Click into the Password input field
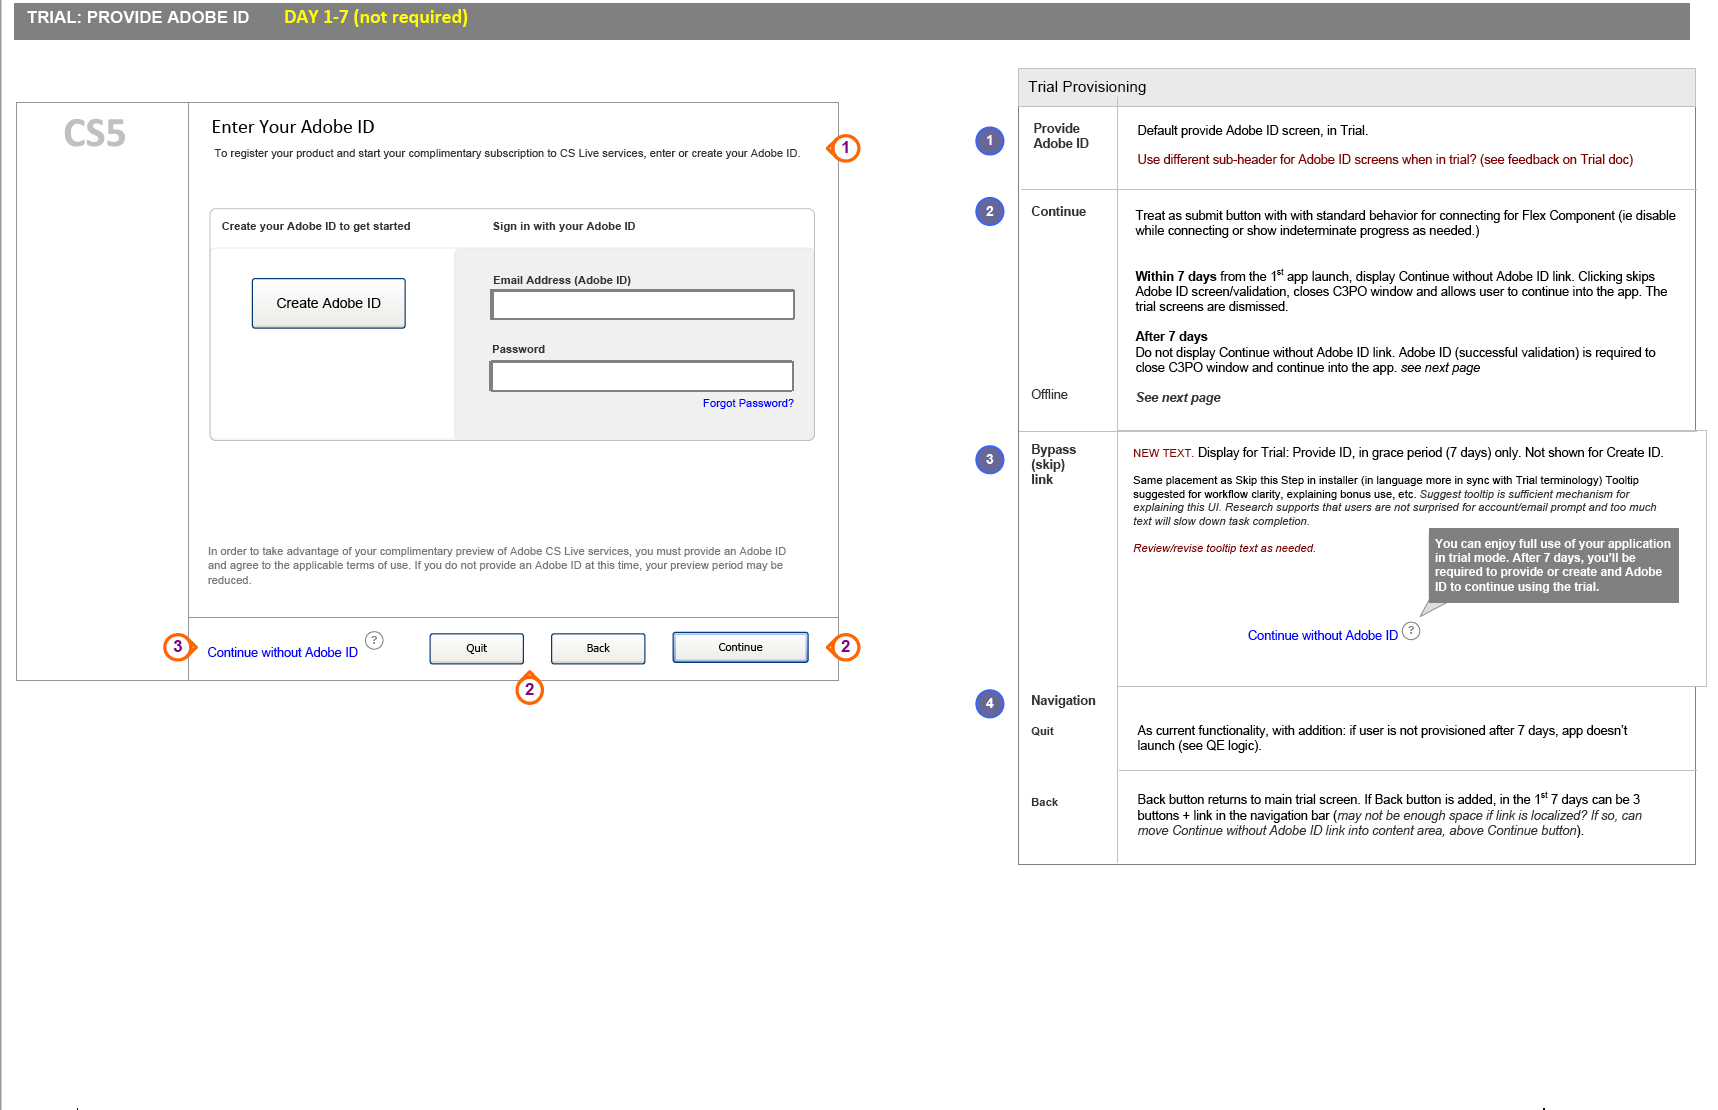This screenshot has height=1110, width=1718. (641, 376)
